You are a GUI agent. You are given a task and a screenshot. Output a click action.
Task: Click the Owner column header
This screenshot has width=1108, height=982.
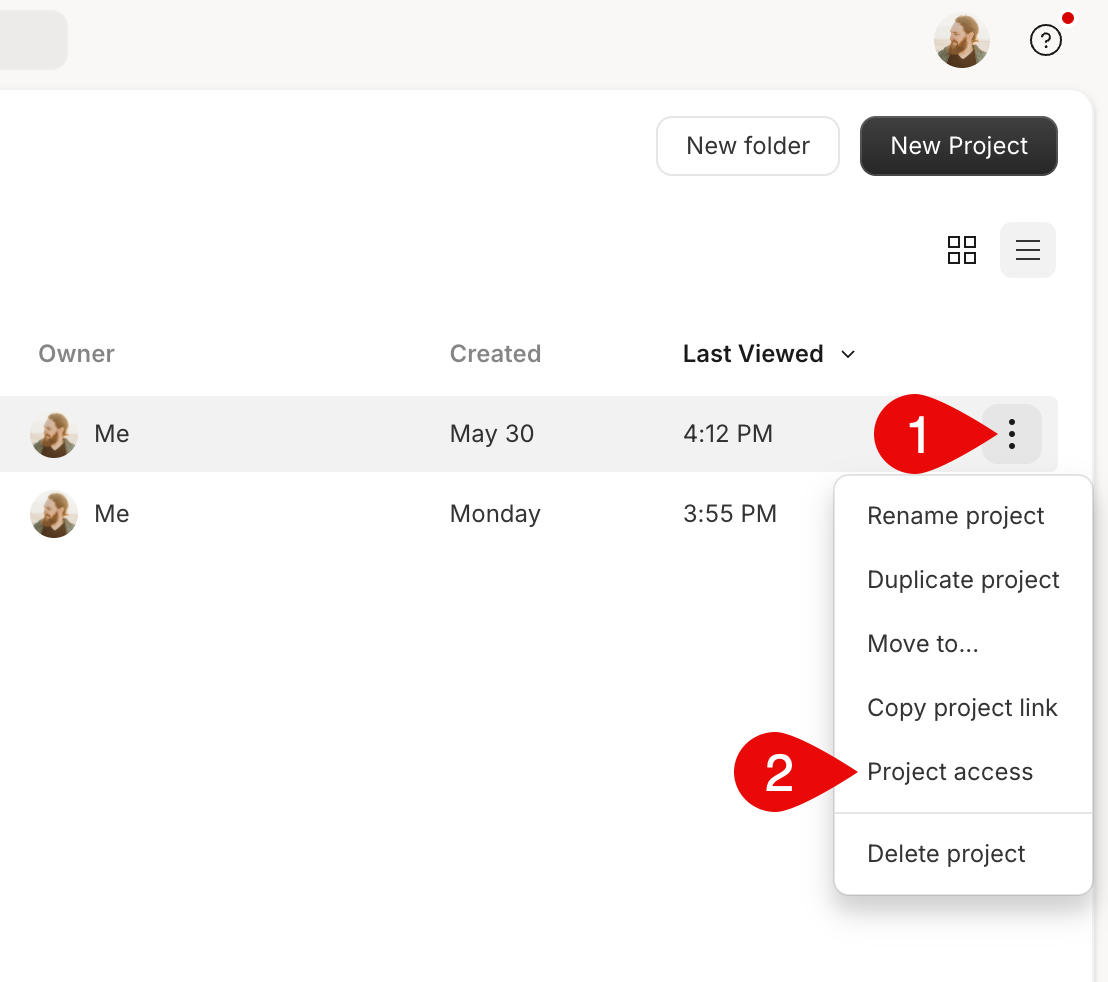tap(76, 354)
